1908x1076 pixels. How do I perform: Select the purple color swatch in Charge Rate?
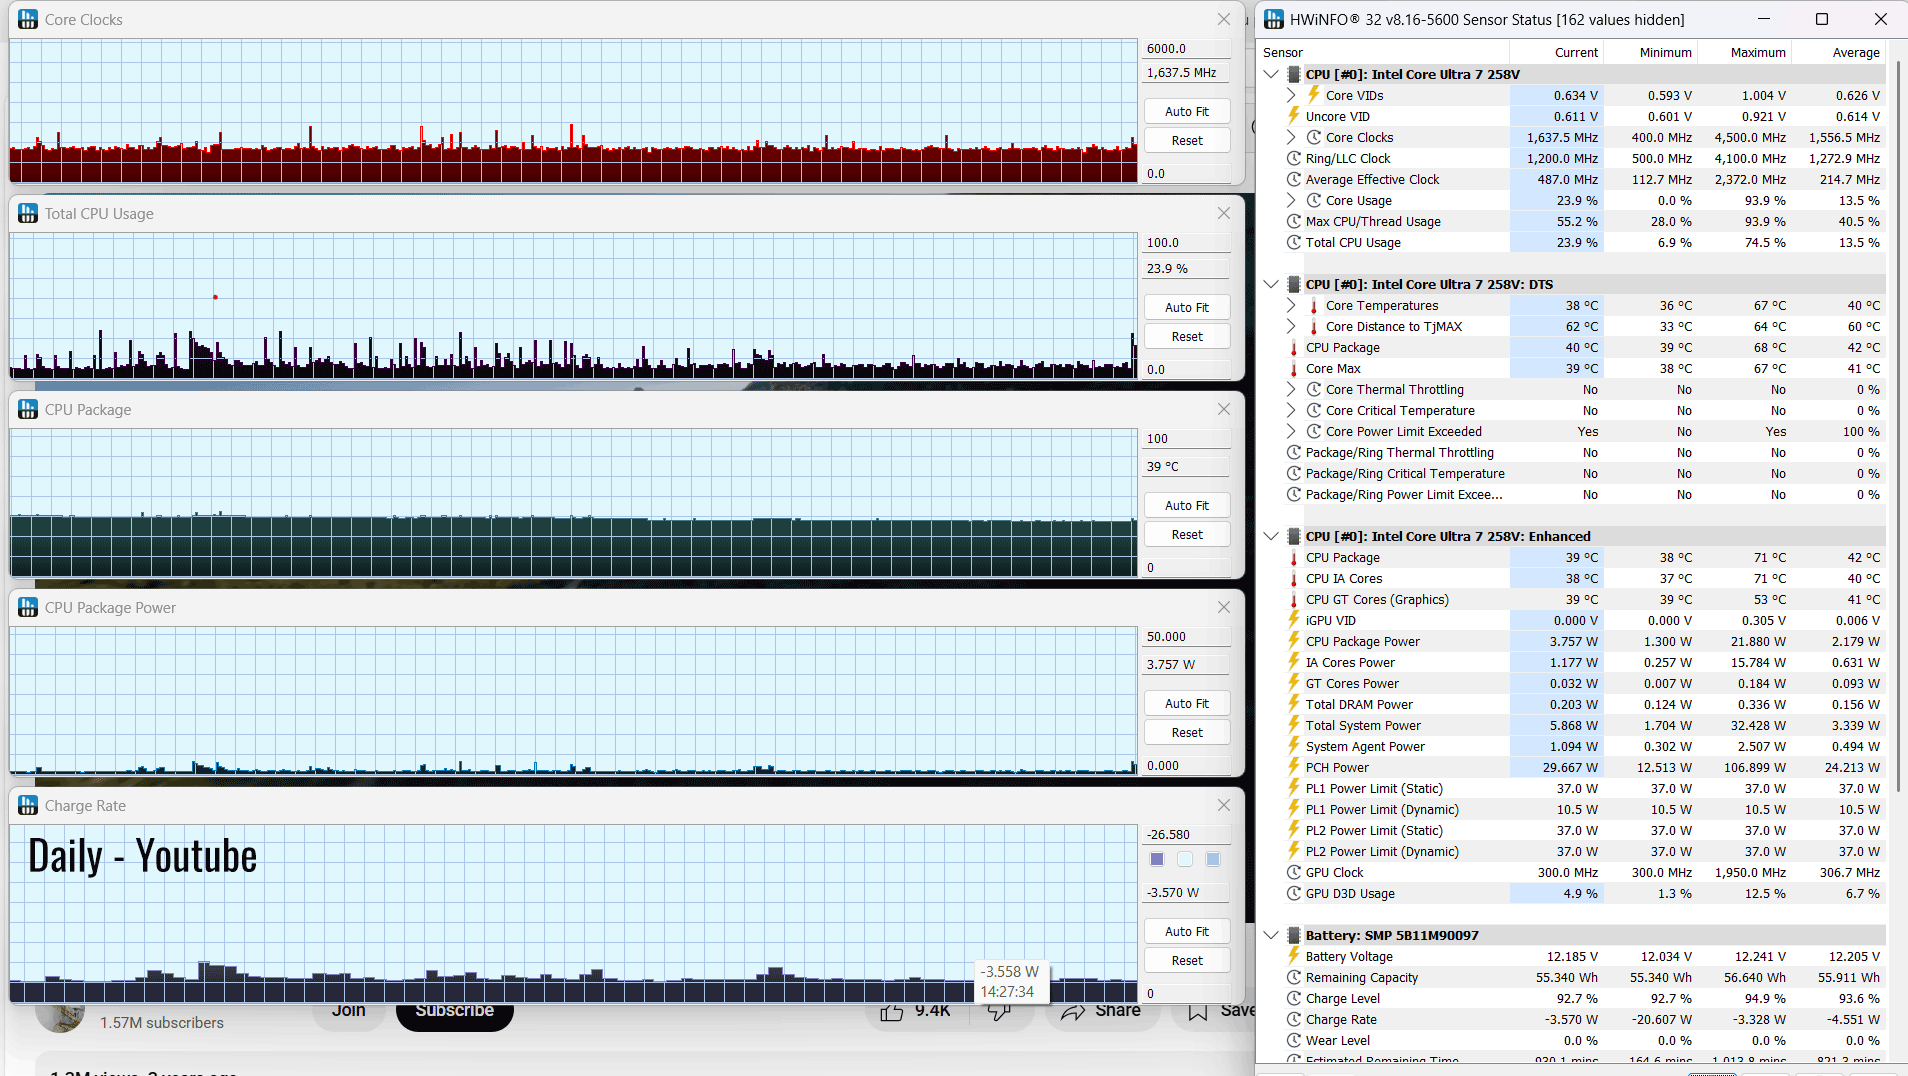point(1157,859)
